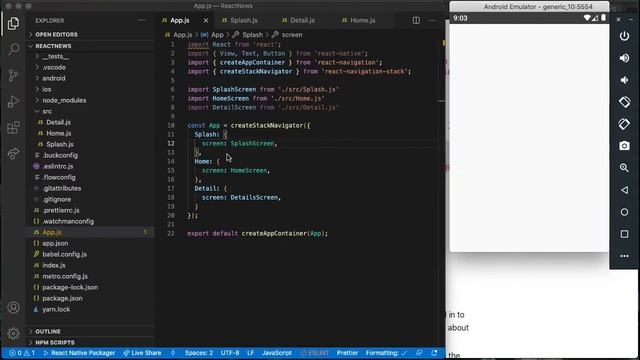Expand the NPM SCRIPTS section
Screen dimensions: 640x360
click(55, 342)
